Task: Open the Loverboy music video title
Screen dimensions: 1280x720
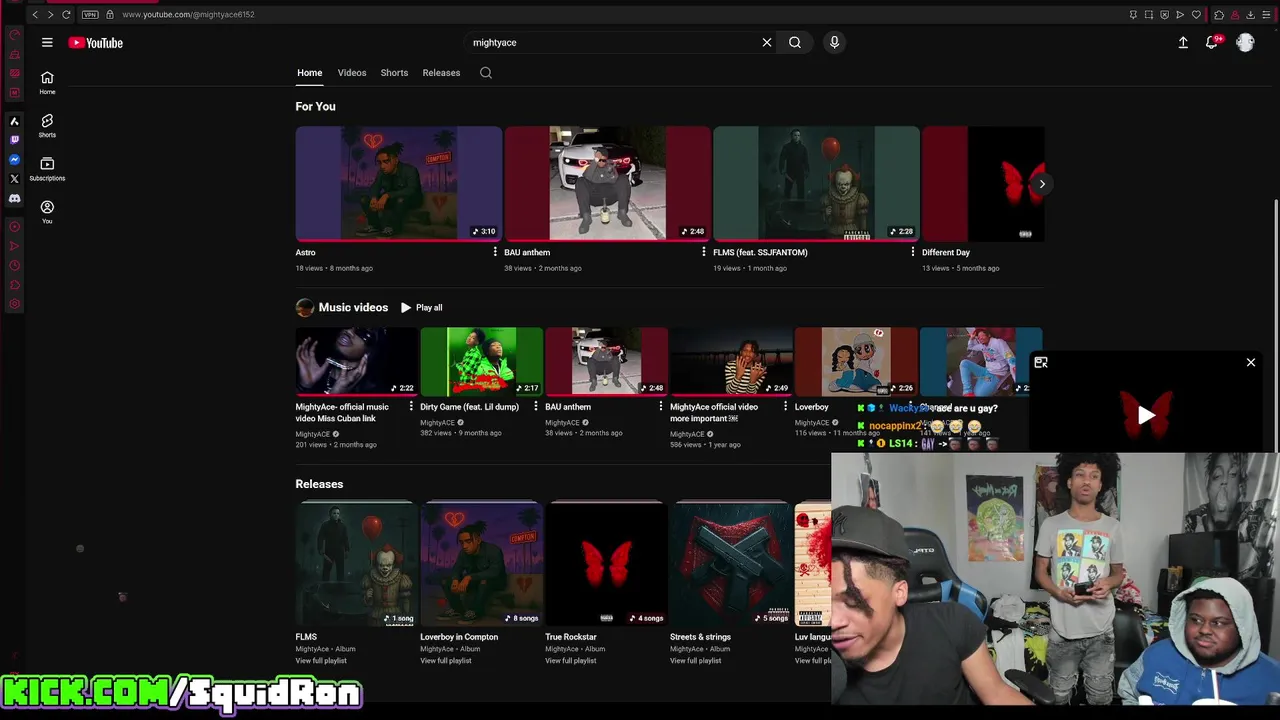Action: pos(812,407)
